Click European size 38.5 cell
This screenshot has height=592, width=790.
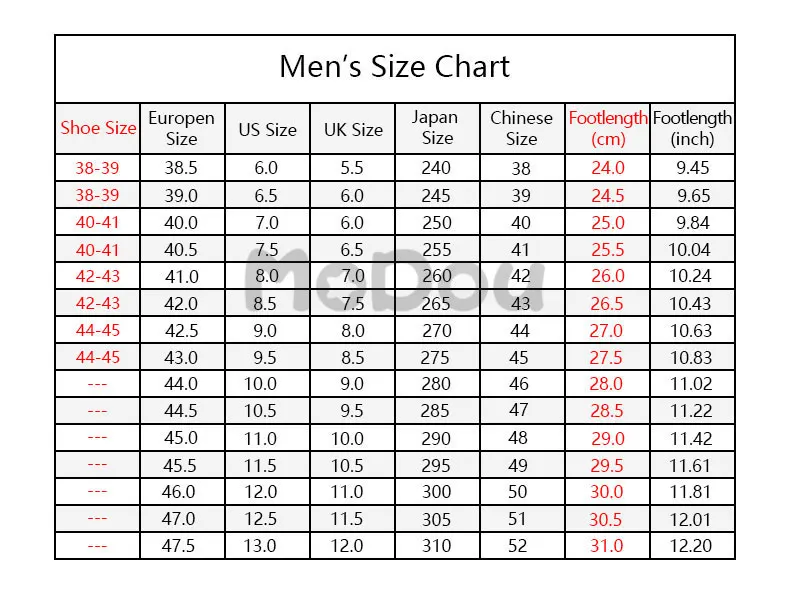(x=181, y=168)
